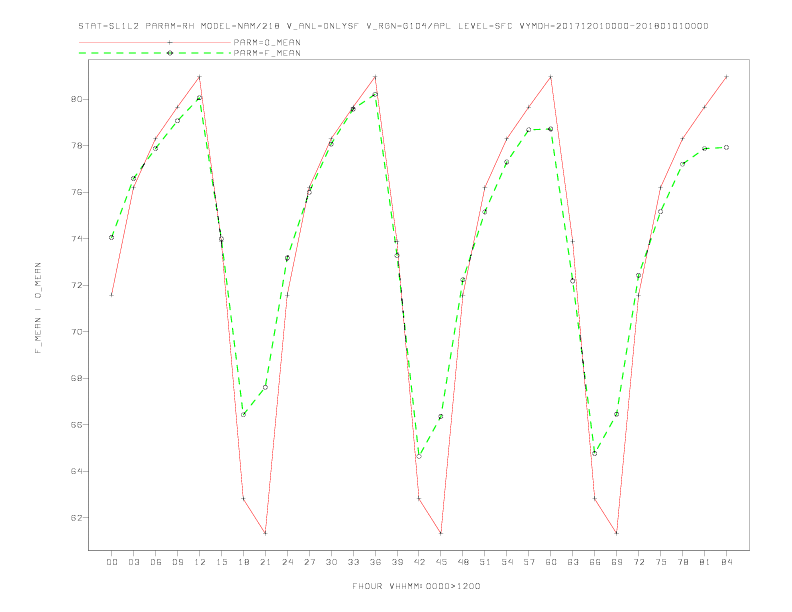Click x-axis forecast hour label 78
Viewport: 792px width, 612px height.
click(x=683, y=562)
